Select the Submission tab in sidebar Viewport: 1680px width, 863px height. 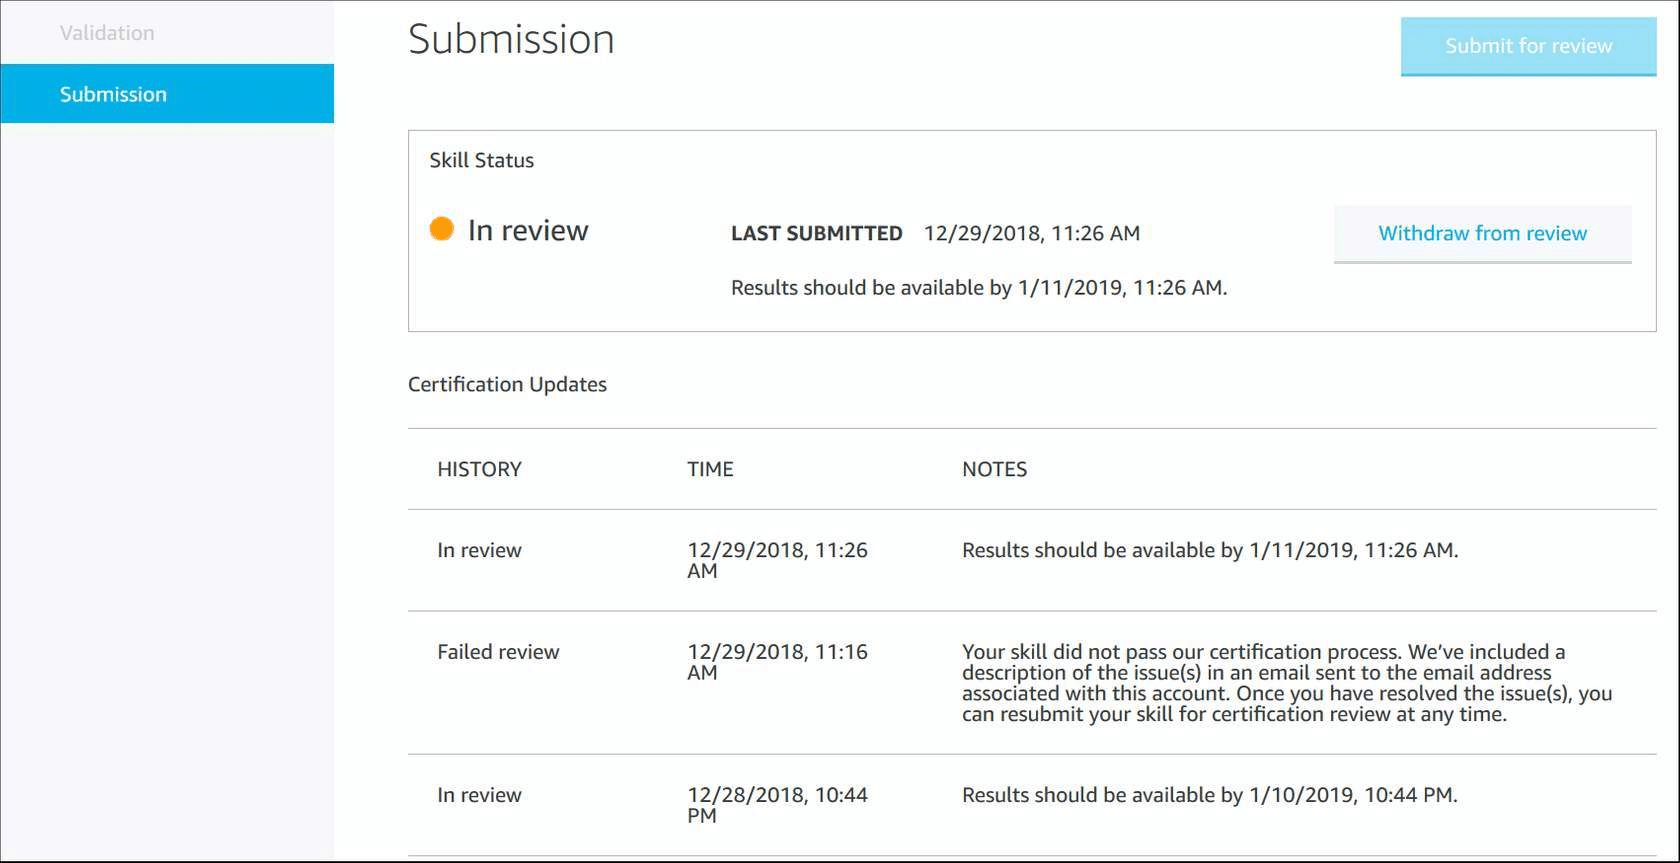(x=113, y=94)
